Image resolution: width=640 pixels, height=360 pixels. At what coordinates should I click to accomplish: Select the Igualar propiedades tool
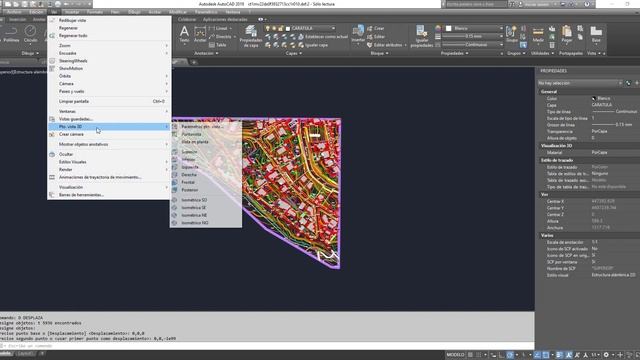click(x=422, y=36)
